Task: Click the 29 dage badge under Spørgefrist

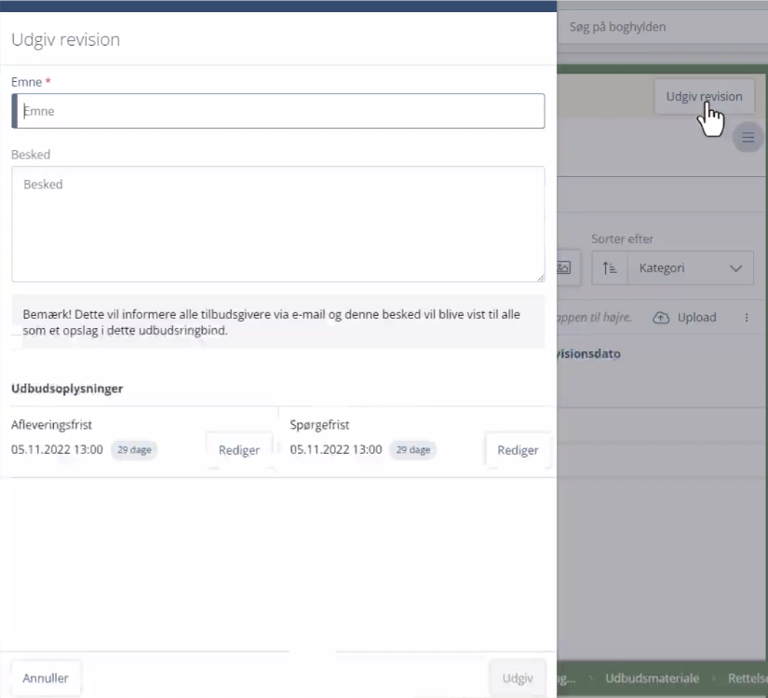Action: [x=412, y=450]
